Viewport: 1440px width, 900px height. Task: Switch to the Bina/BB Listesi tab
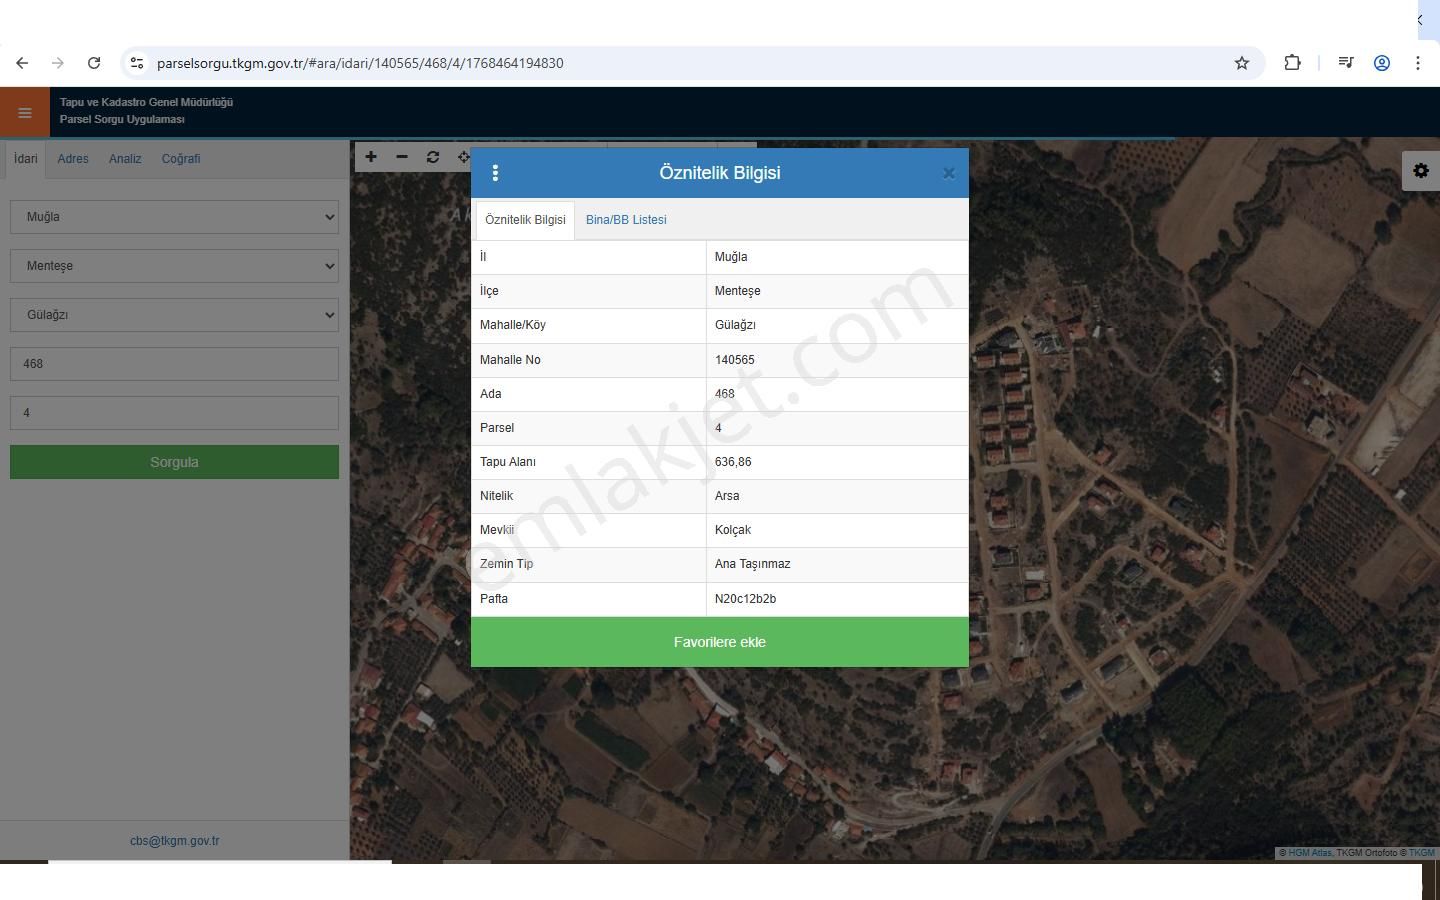pos(626,220)
